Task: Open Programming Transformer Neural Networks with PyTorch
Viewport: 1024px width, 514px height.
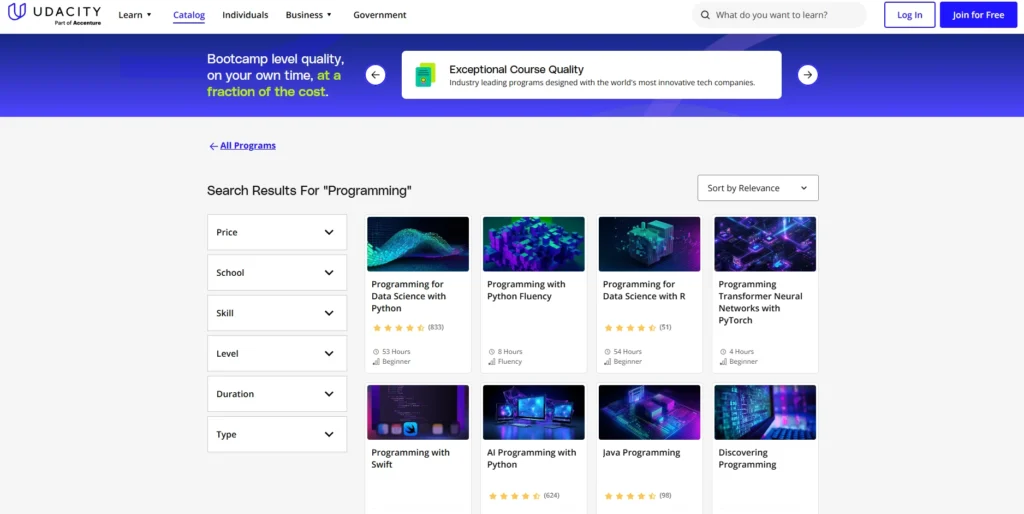Action: pyautogui.click(x=760, y=302)
